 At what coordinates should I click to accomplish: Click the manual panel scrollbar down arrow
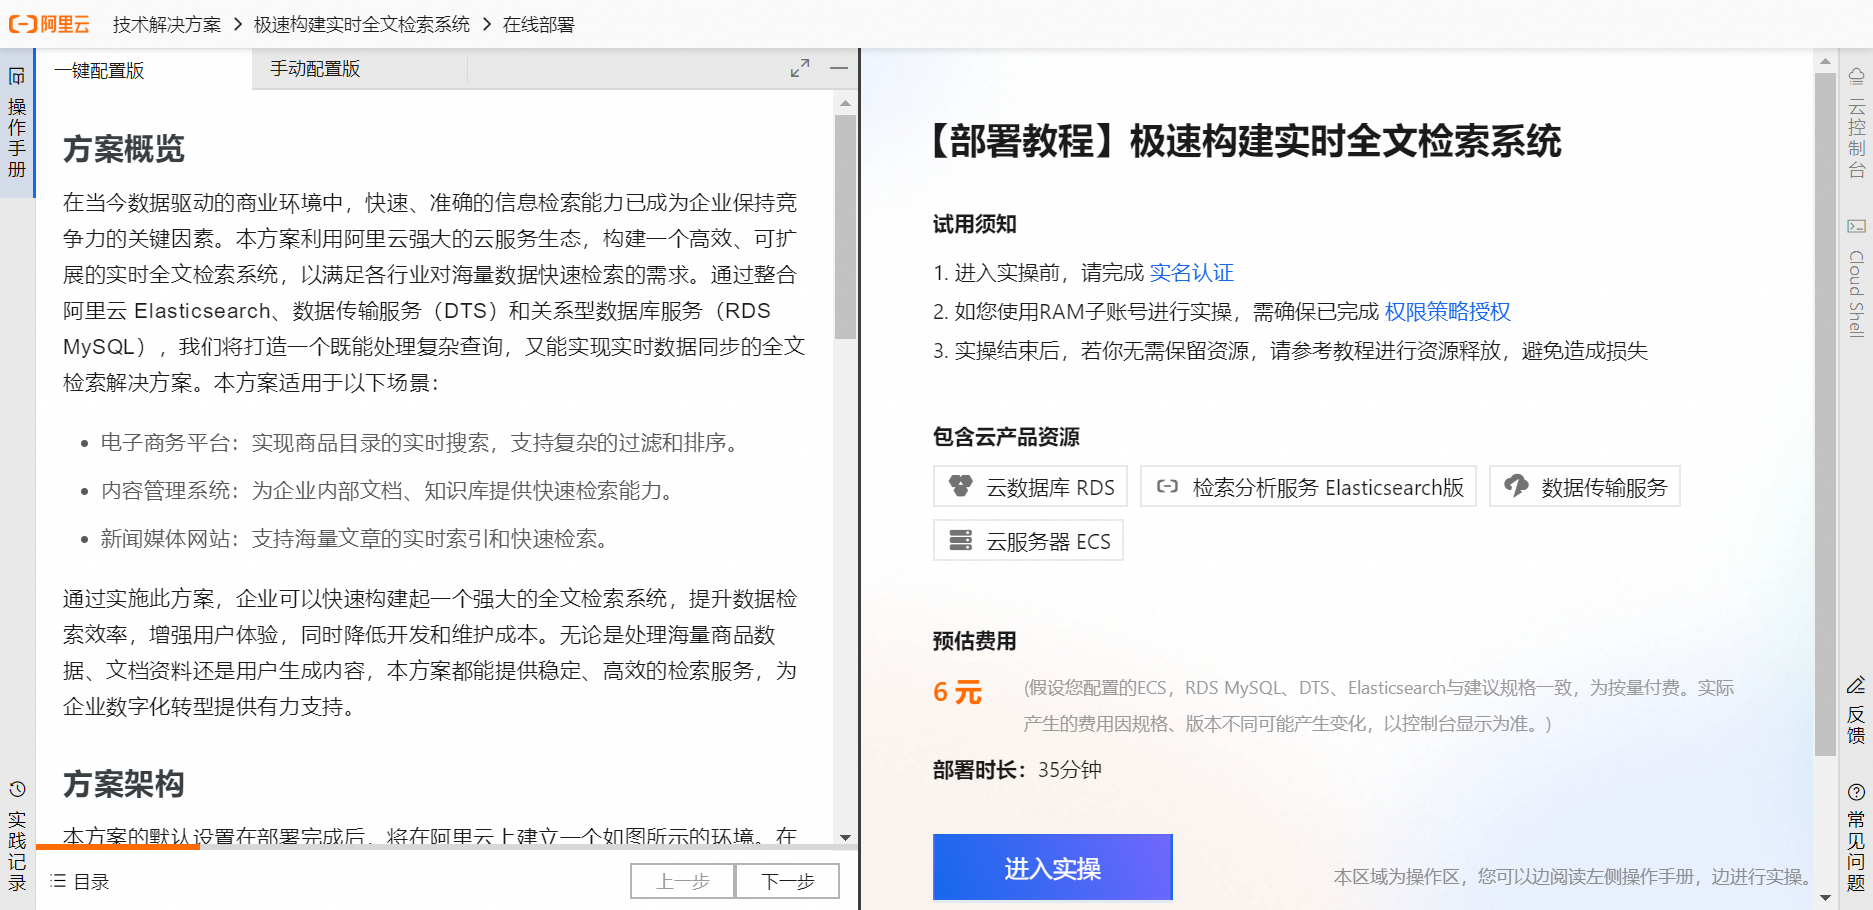[846, 837]
